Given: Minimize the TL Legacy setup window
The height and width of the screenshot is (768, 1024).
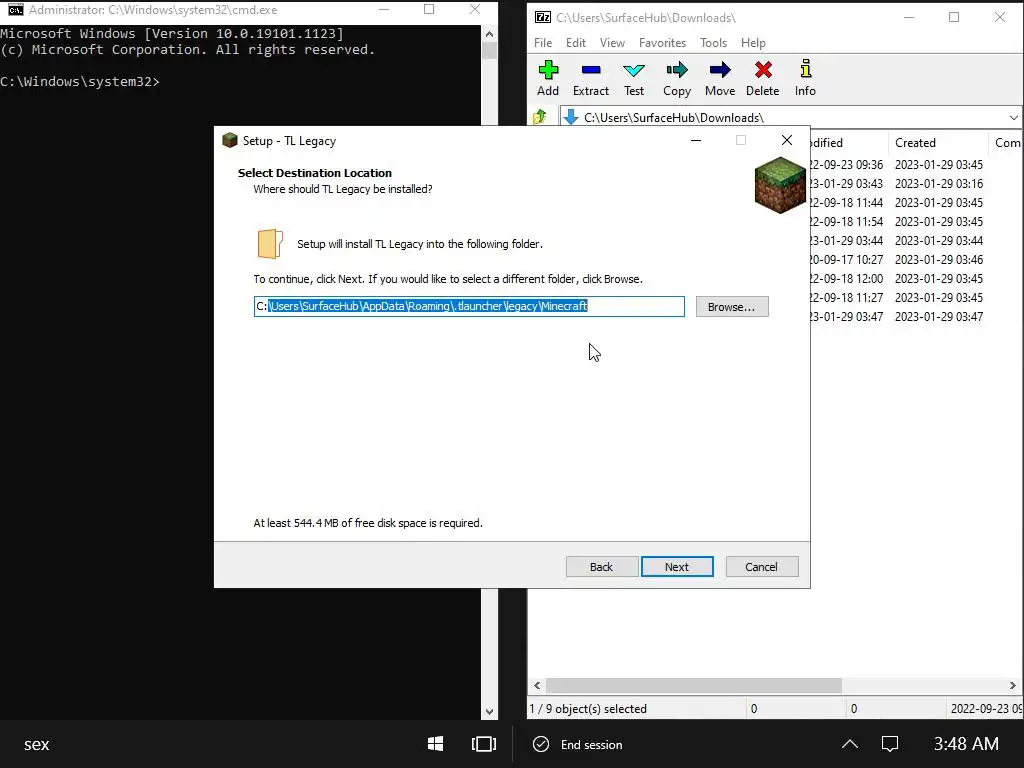Looking at the screenshot, I should [x=696, y=140].
